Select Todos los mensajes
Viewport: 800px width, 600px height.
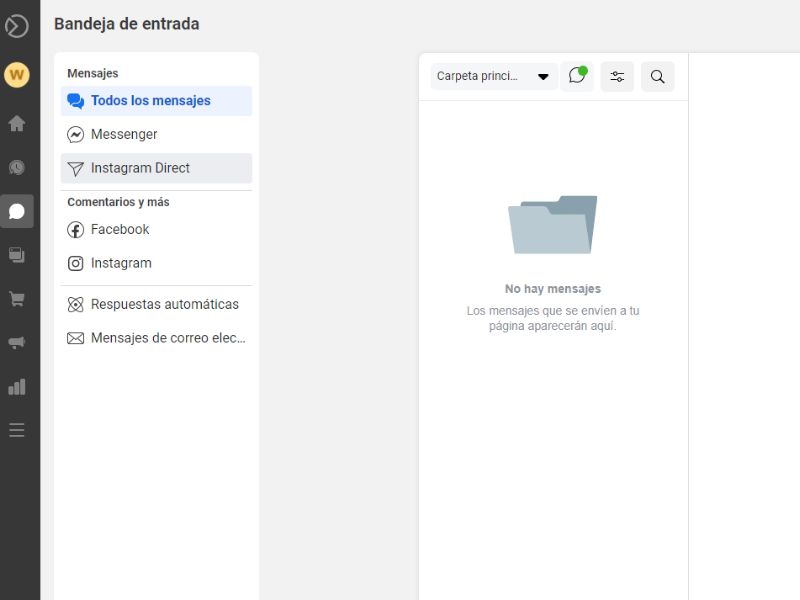tap(156, 101)
